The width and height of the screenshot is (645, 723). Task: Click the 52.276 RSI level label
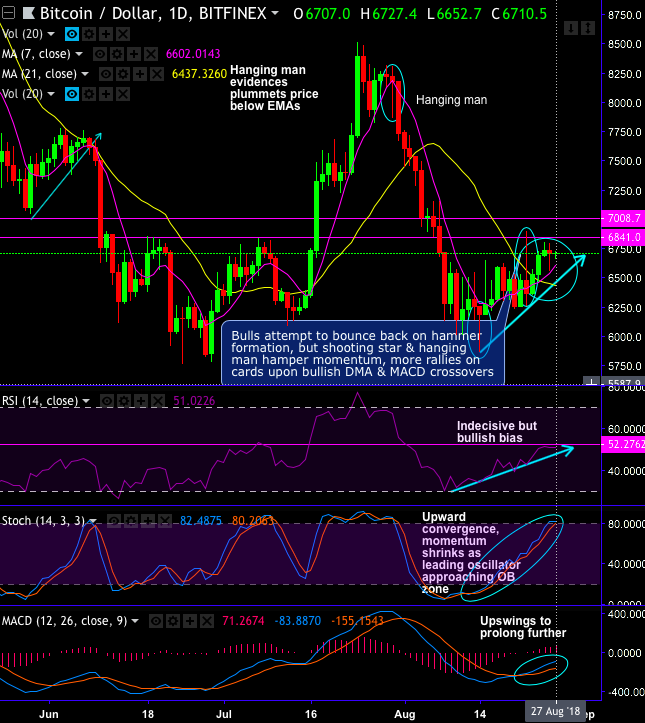(x=623, y=444)
